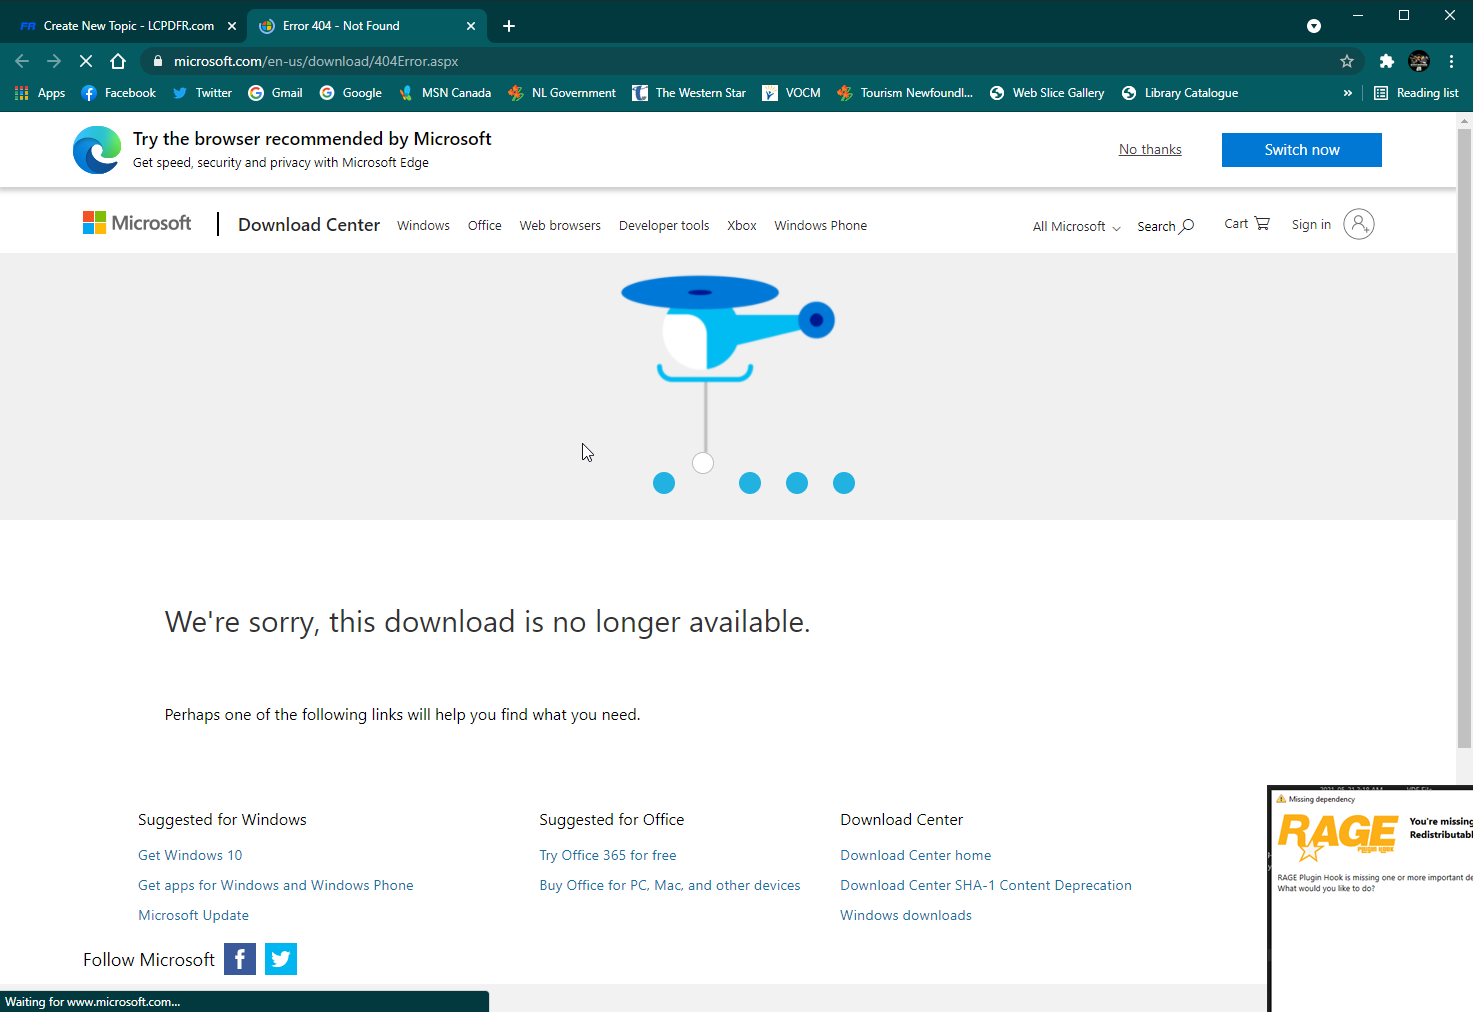Go to the browser home page
Image resolution: width=1473 pixels, height=1012 pixels.
pos(118,61)
